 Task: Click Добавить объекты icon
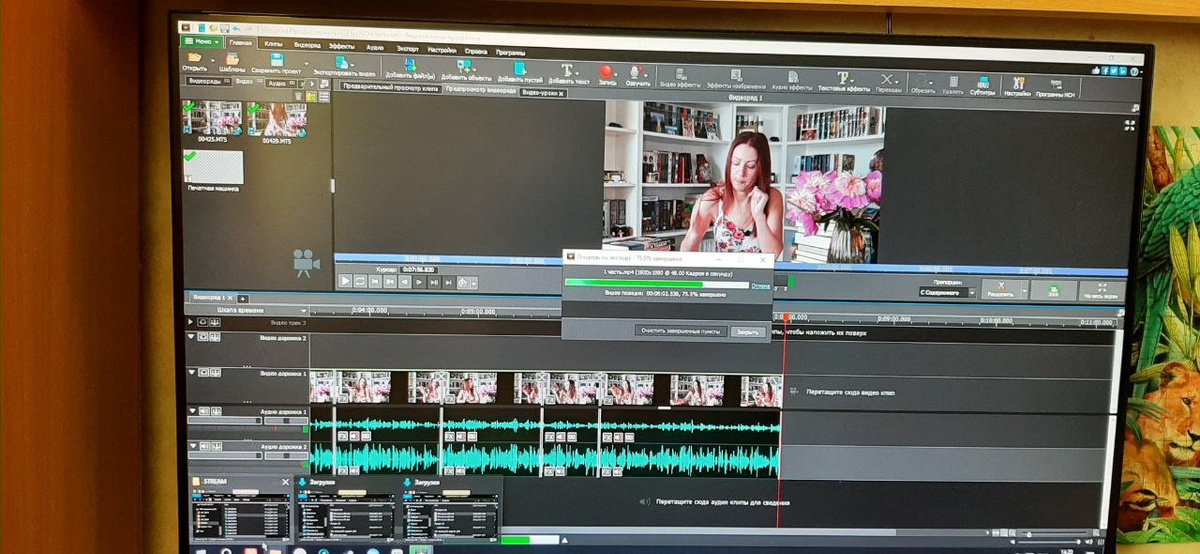pos(464,66)
